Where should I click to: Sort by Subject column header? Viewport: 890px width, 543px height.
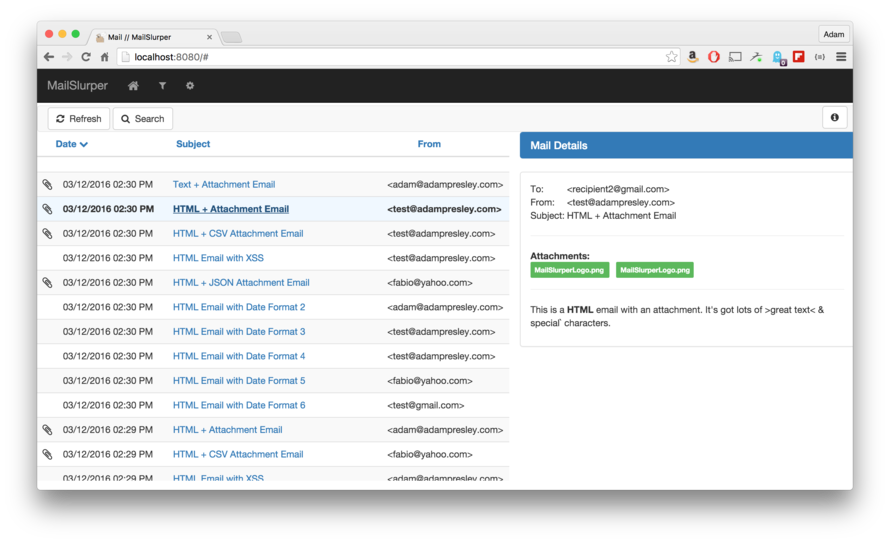click(x=193, y=144)
